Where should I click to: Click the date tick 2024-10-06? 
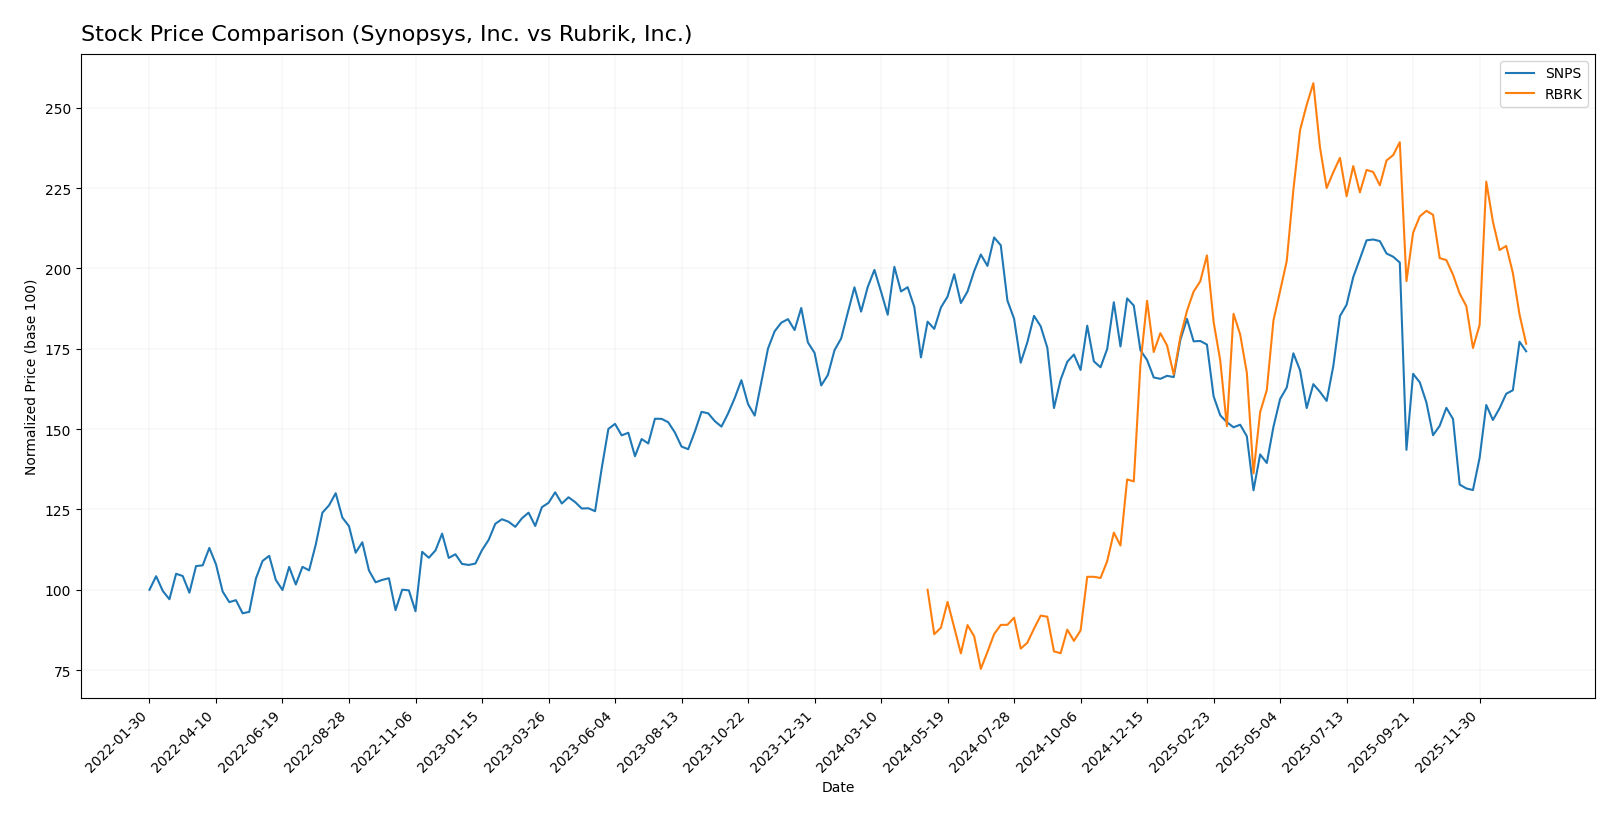[x=1049, y=742]
